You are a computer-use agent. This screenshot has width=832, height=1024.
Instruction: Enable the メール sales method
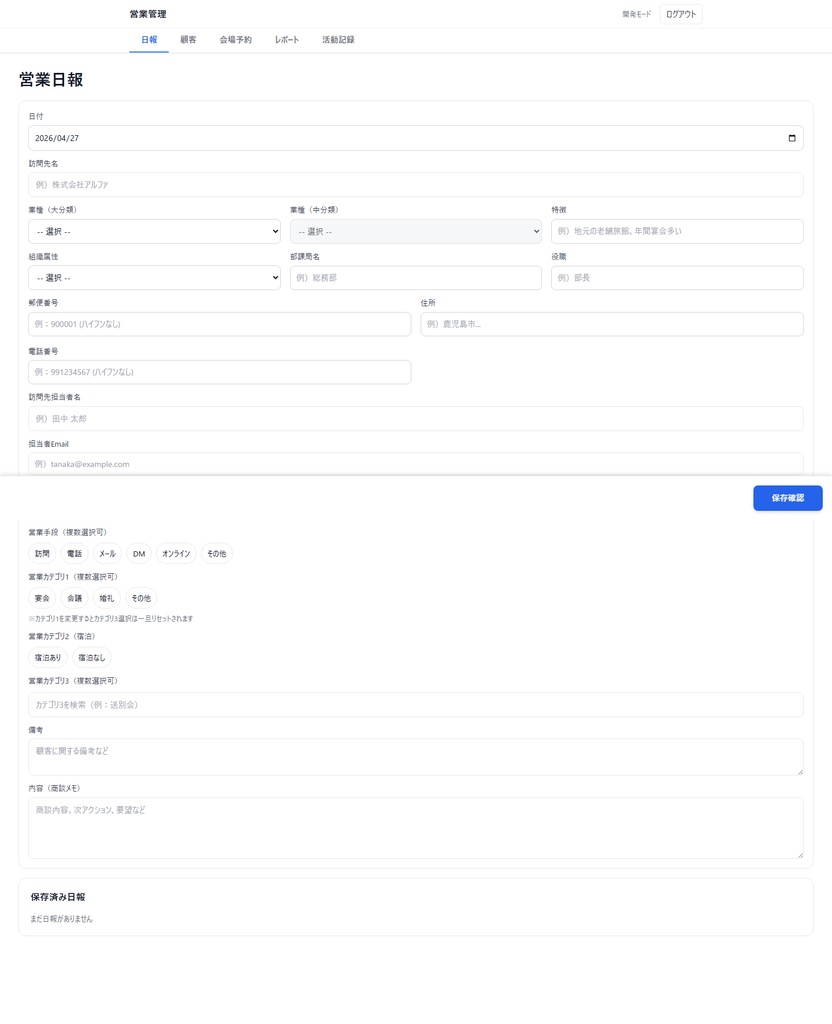(x=107, y=553)
